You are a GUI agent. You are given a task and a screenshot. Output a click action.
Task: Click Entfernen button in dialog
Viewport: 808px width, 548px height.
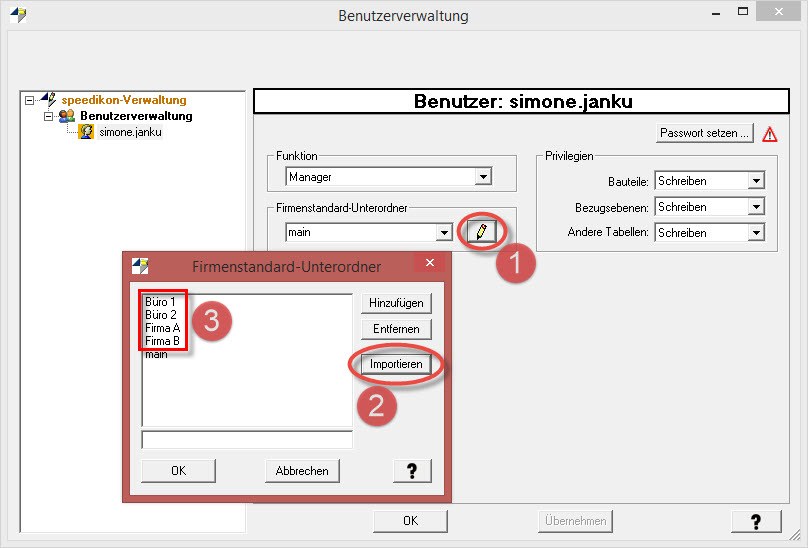[396, 329]
